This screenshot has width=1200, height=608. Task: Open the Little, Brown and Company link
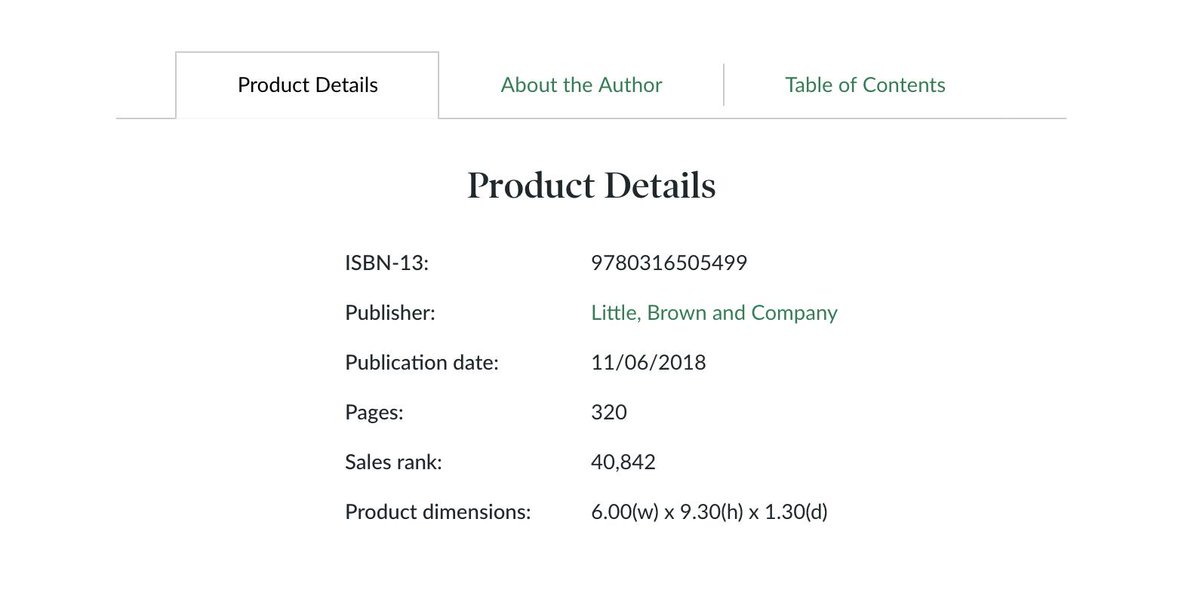click(x=714, y=313)
